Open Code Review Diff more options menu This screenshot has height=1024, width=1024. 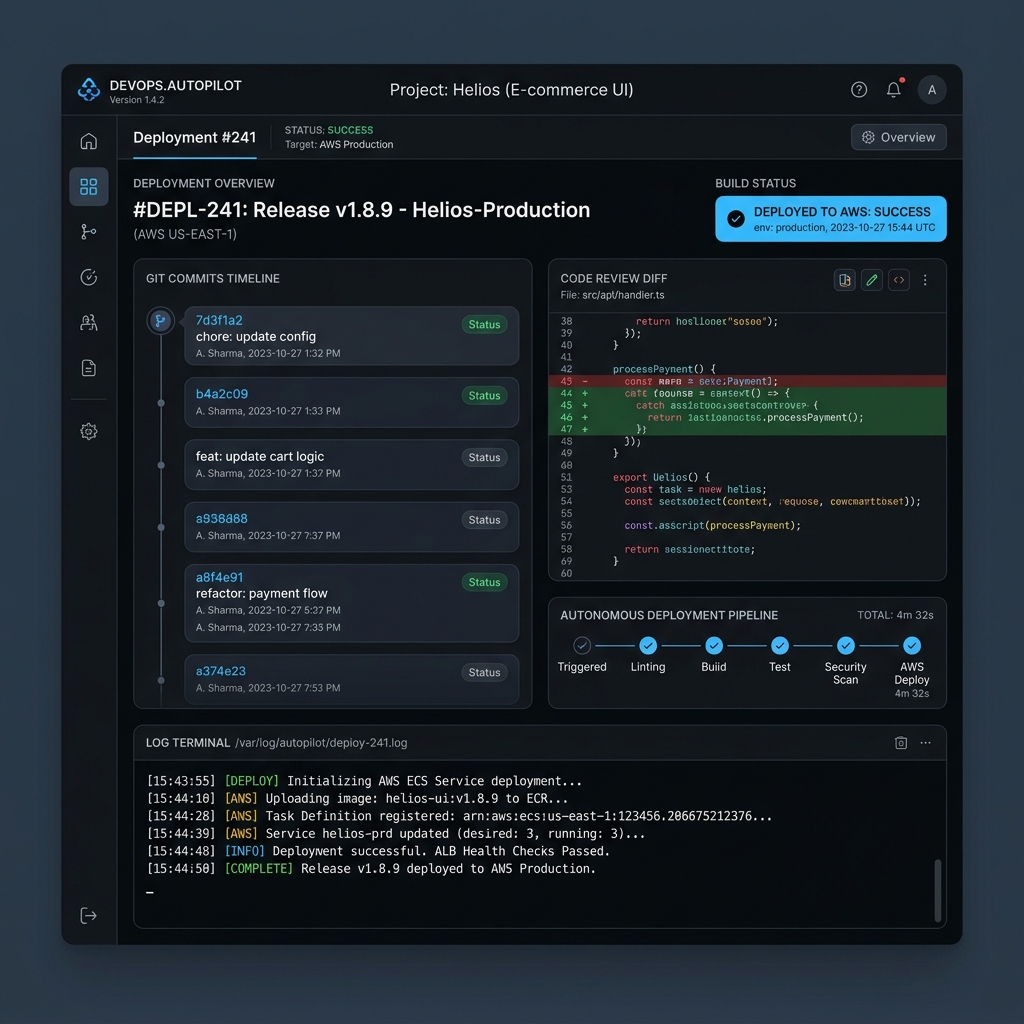click(925, 280)
